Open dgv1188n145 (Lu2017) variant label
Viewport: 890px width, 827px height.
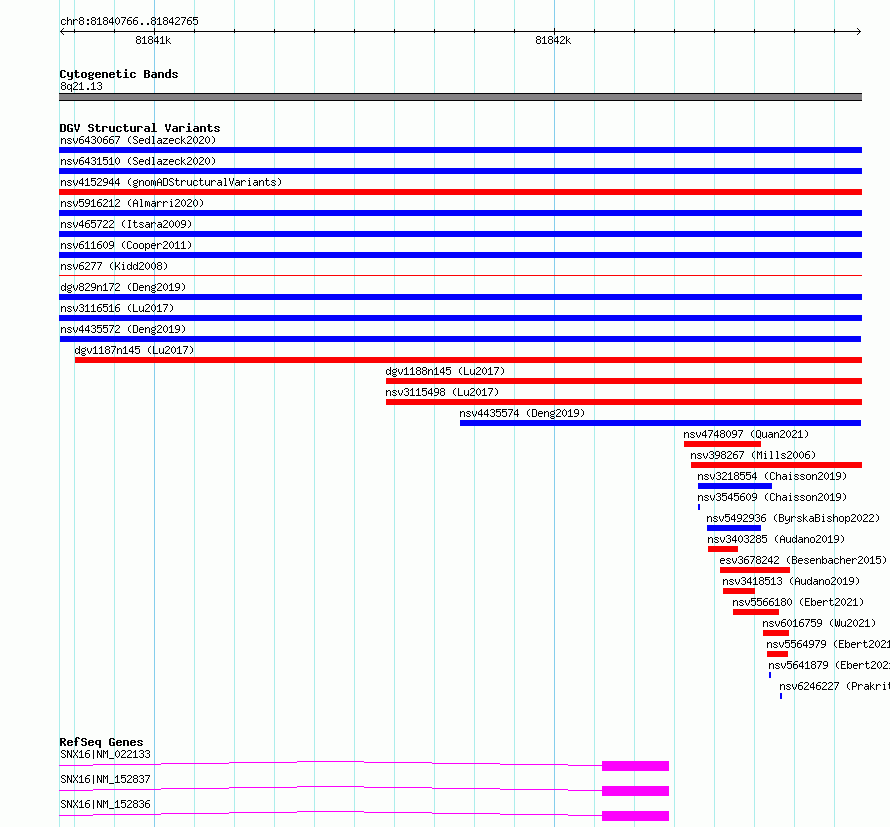tap(445, 371)
